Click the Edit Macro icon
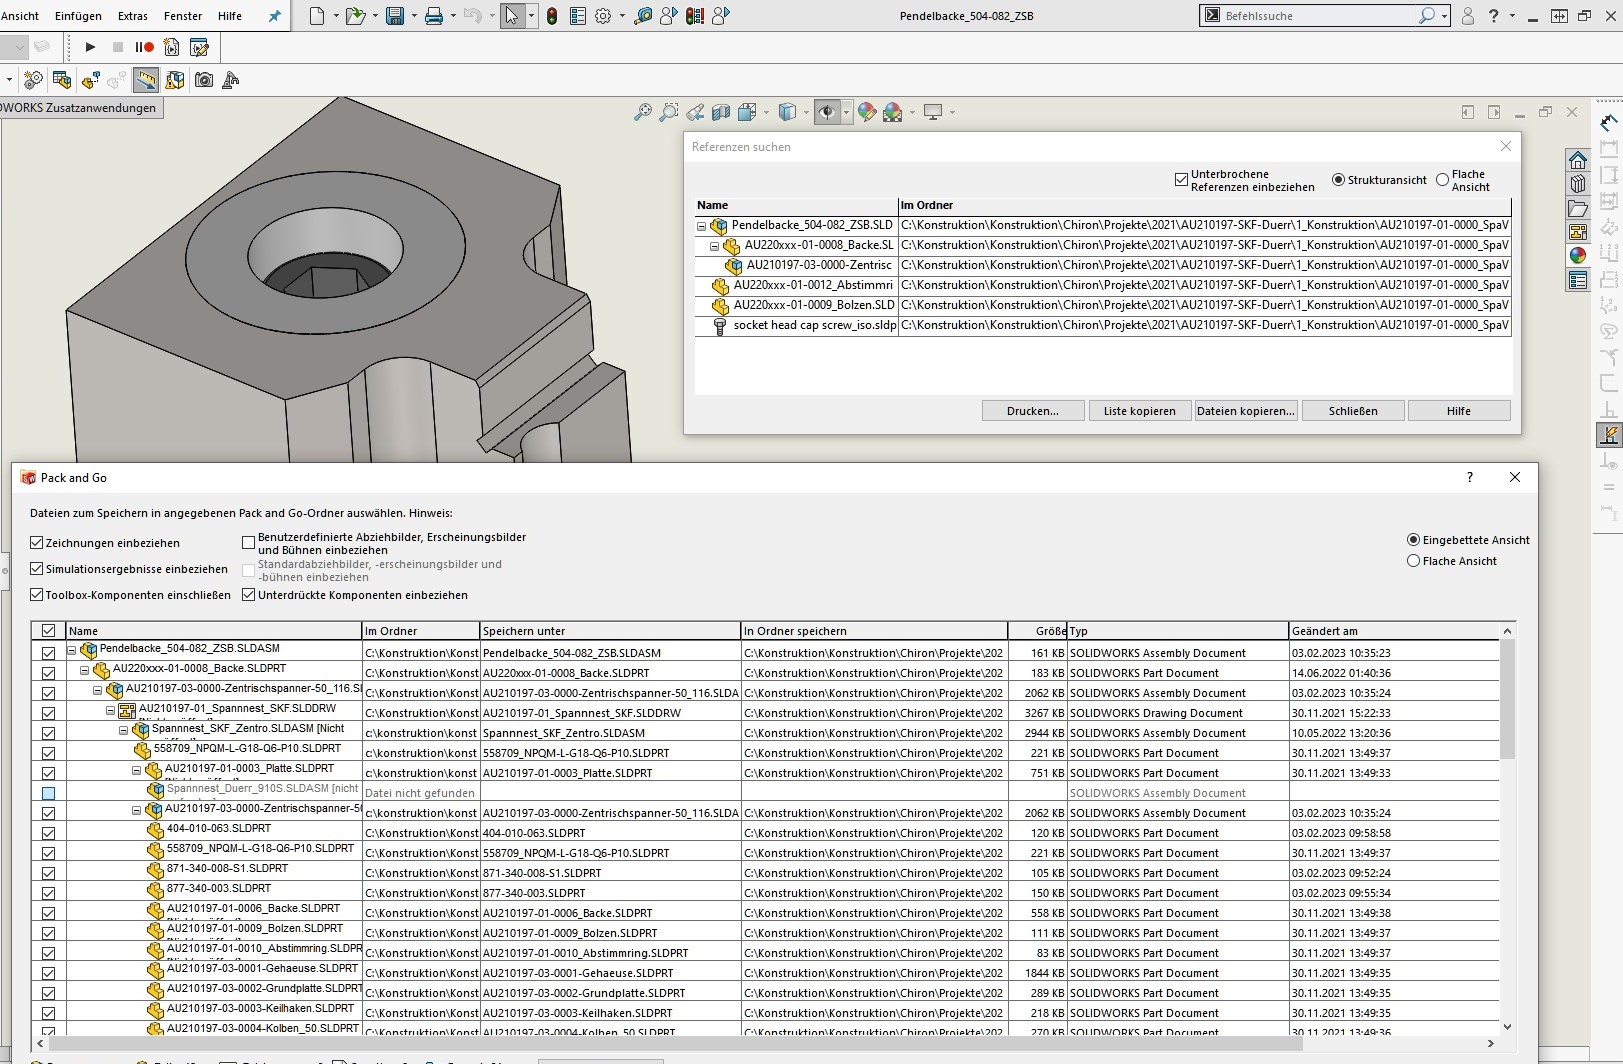 pos(199,47)
